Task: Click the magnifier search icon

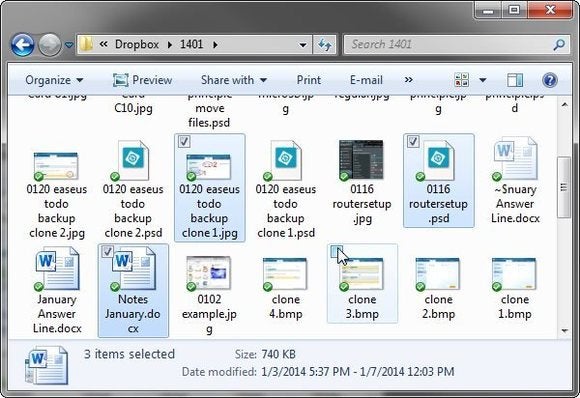Action: (559, 45)
